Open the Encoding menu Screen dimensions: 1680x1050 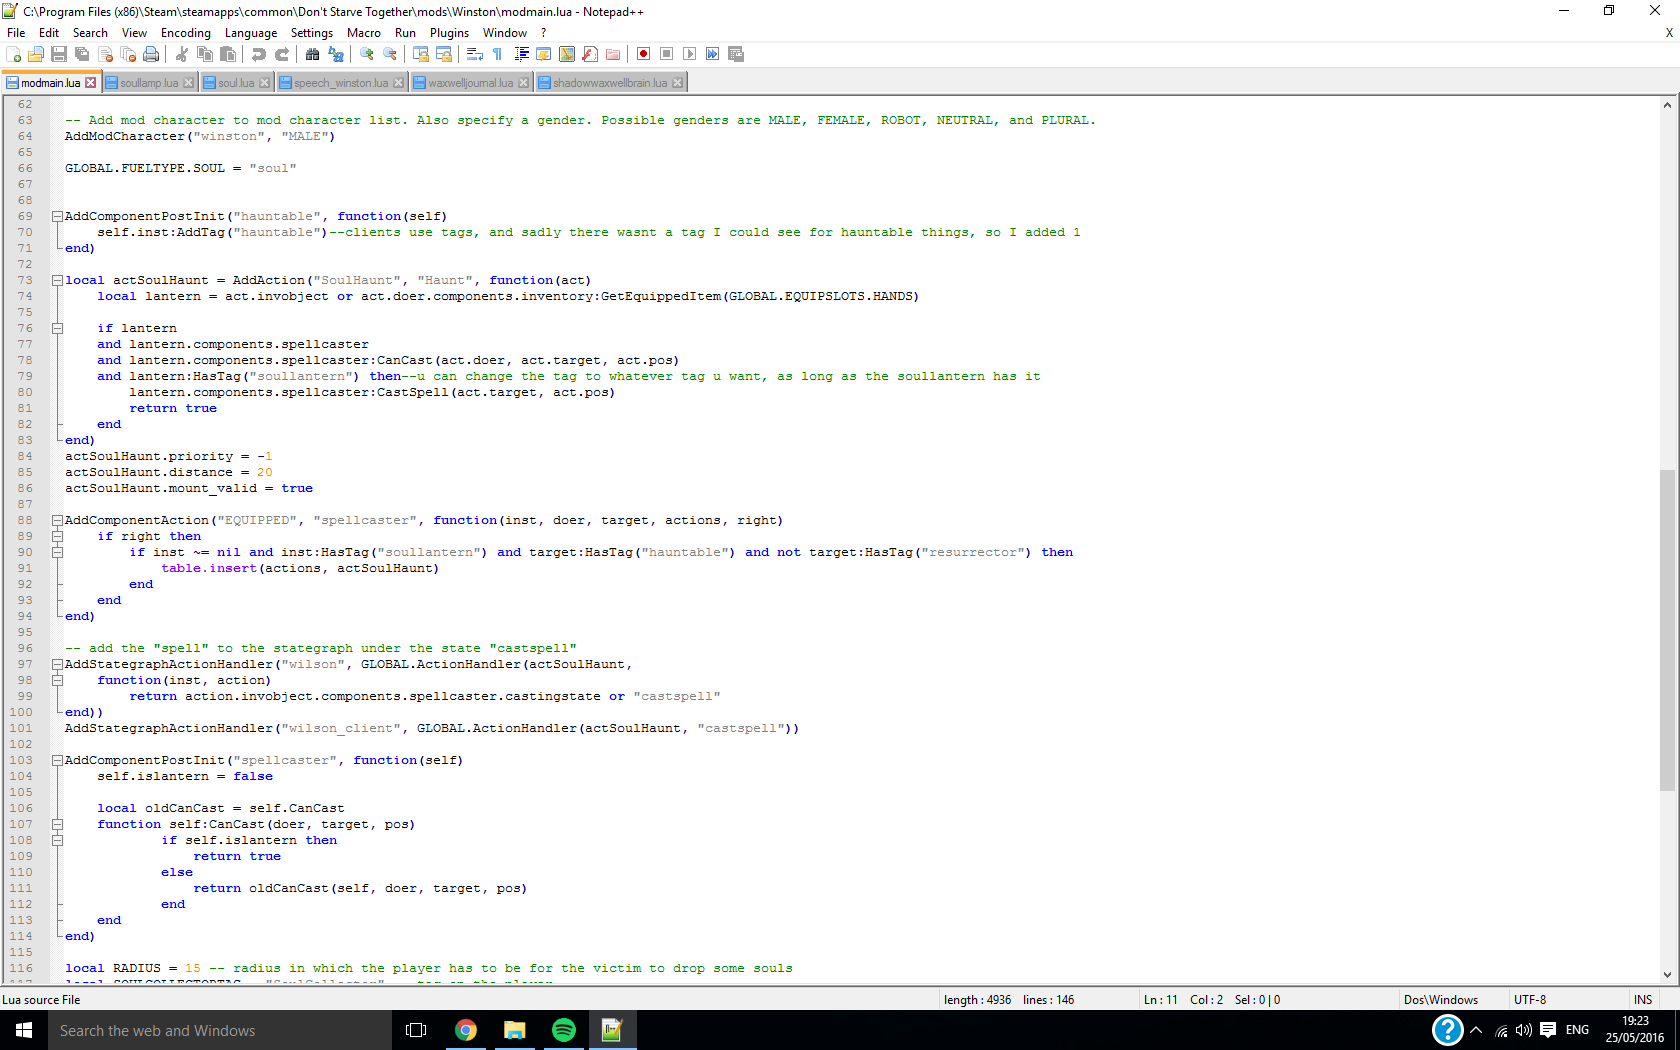185,33
